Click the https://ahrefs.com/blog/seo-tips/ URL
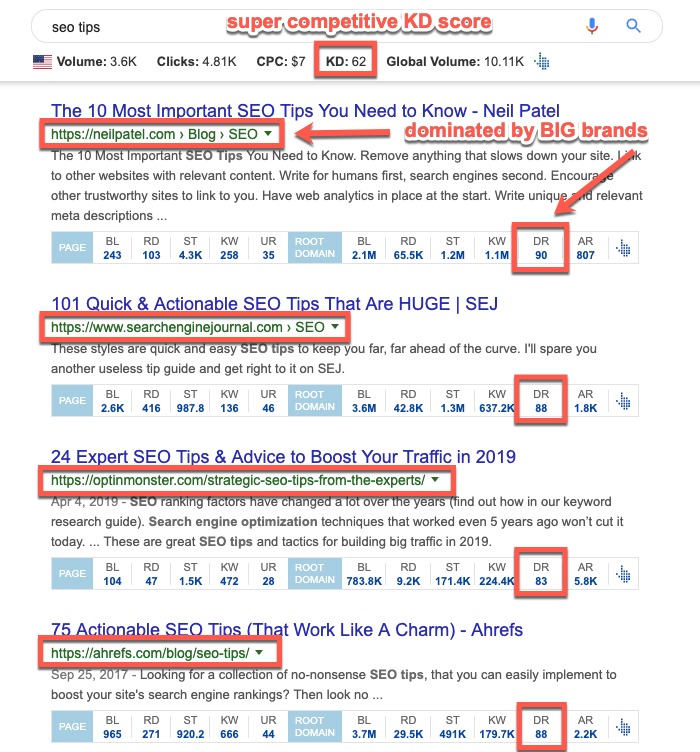Image resolution: width=700 pixels, height=752 pixels. click(150, 653)
